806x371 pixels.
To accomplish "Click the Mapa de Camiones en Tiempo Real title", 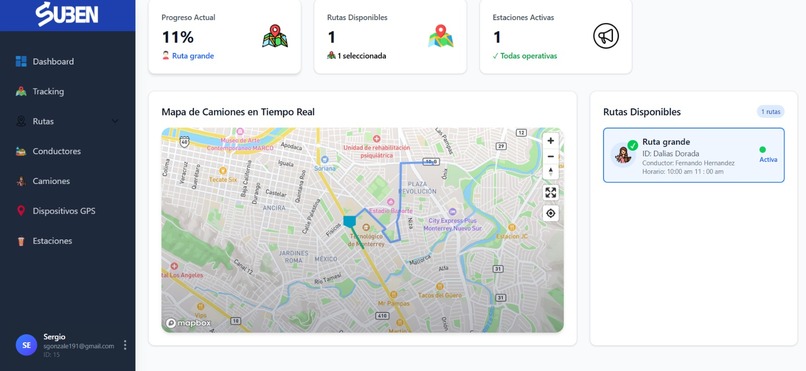I will click(x=238, y=112).
